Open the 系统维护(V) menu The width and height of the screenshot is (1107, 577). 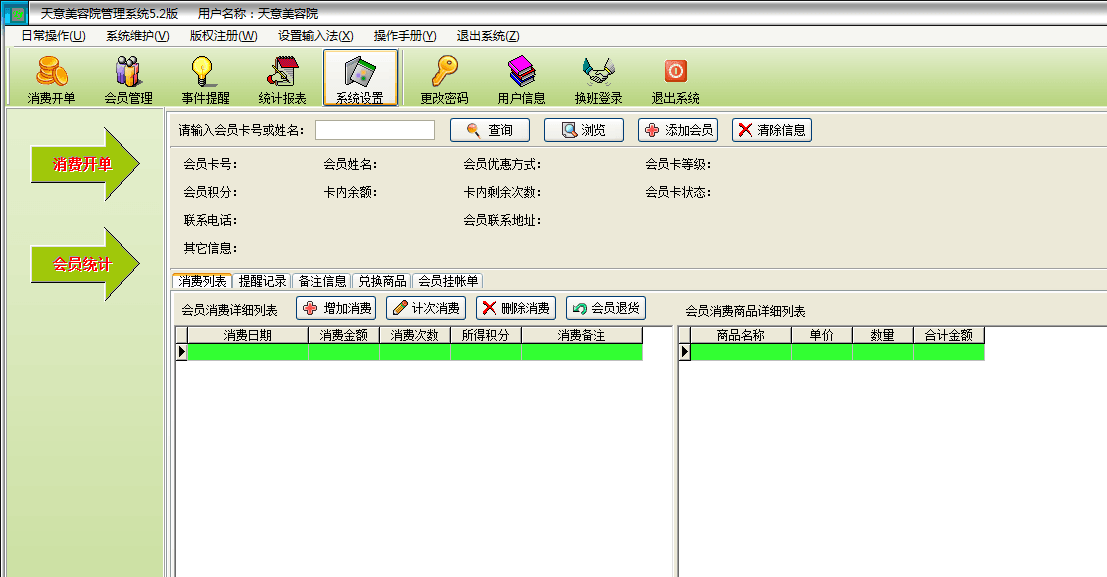138,36
